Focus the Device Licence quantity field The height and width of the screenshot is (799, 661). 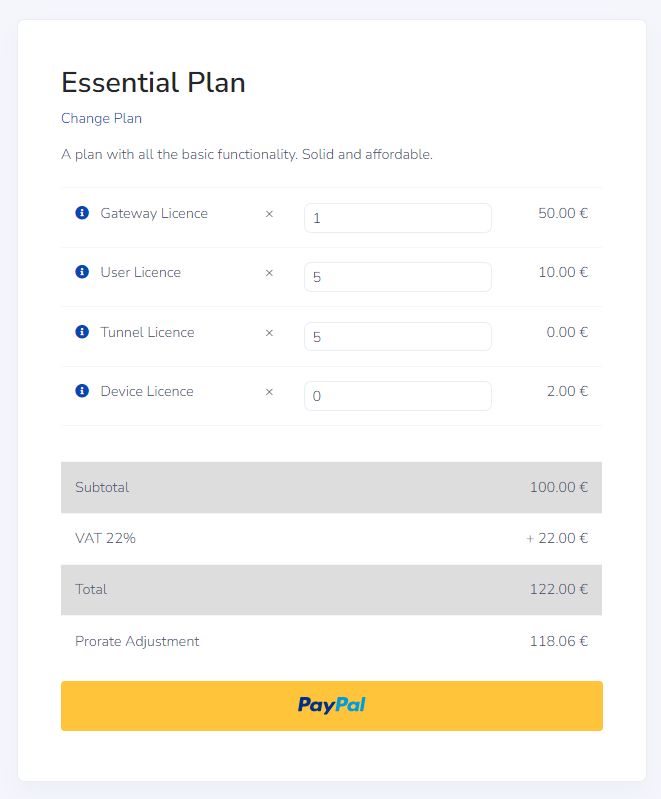pos(398,396)
